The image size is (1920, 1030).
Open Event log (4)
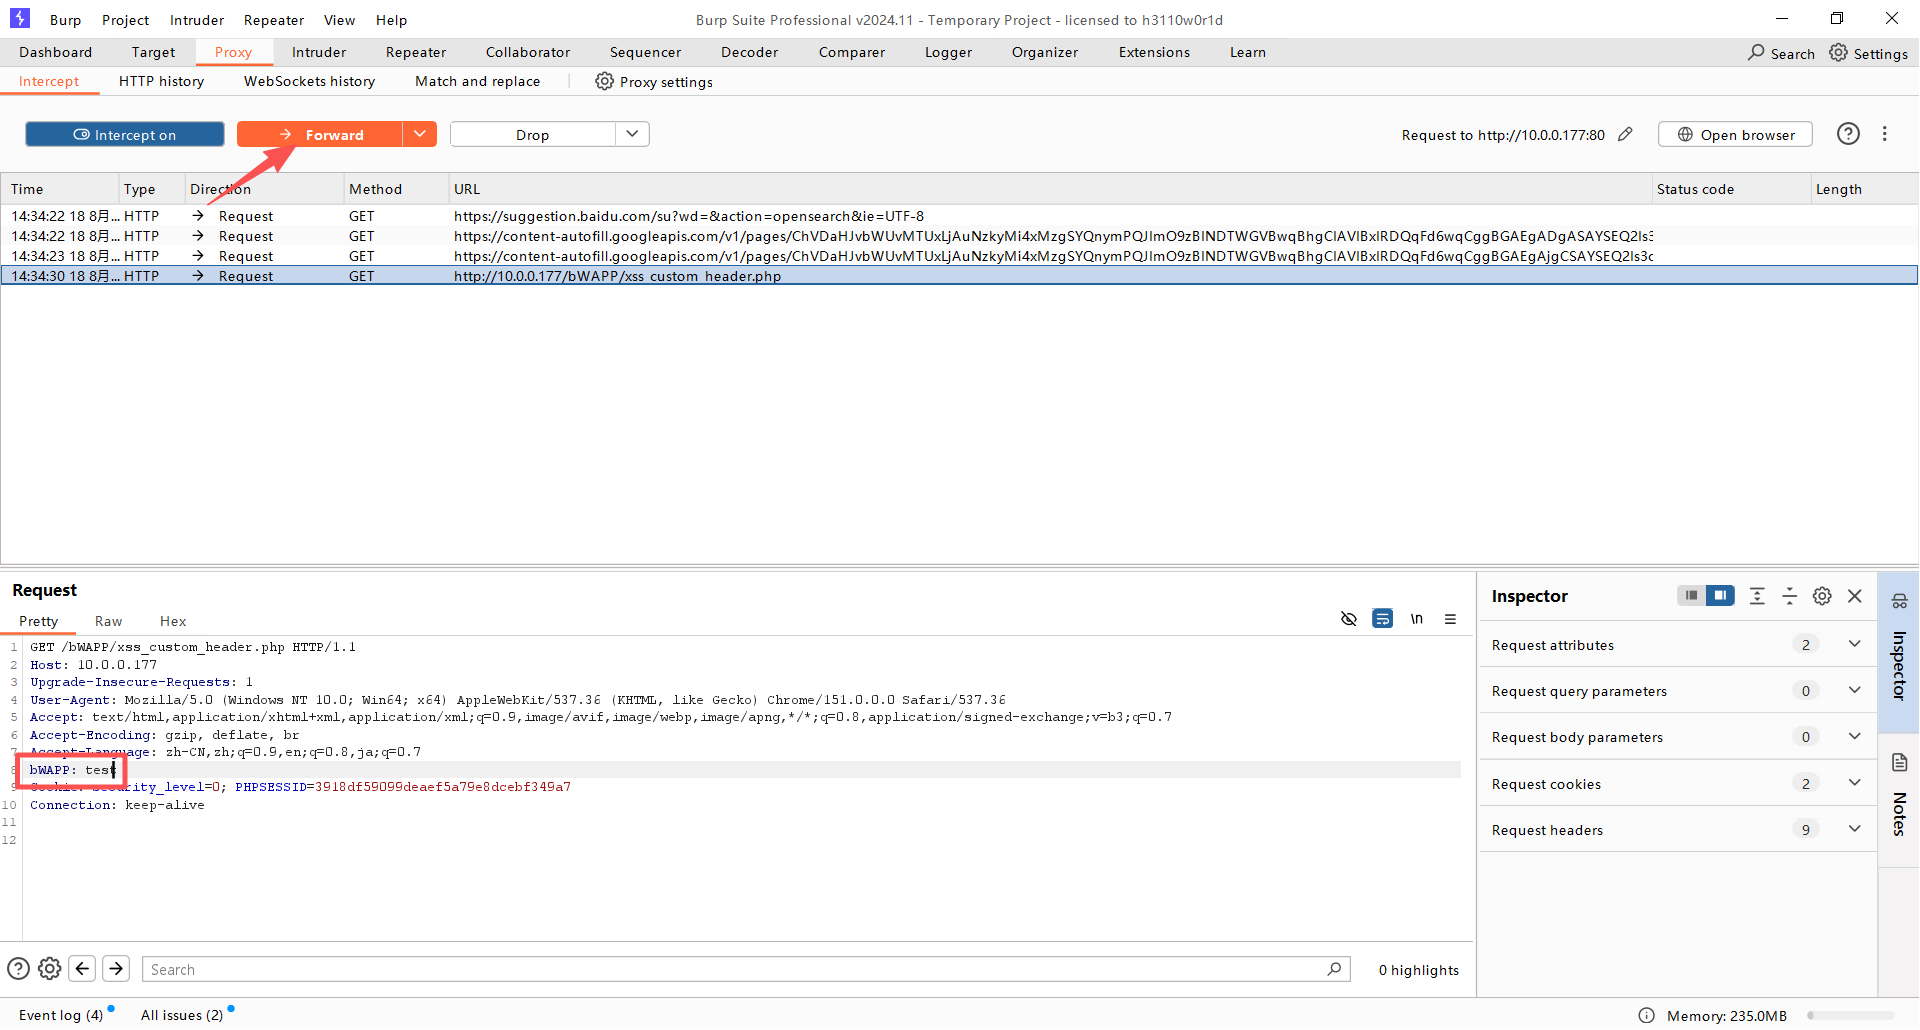[61, 1015]
